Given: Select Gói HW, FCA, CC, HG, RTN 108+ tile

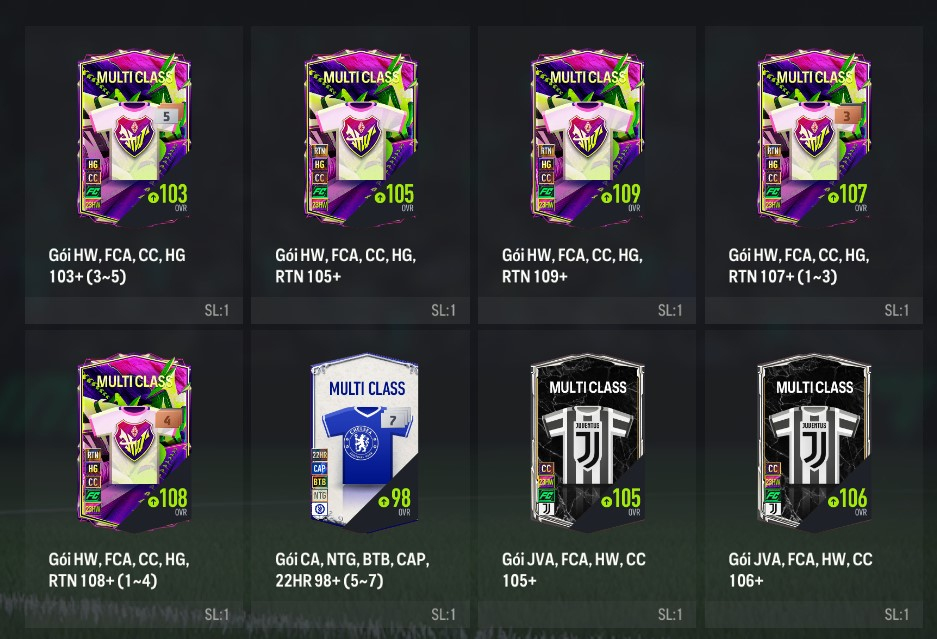Looking at the screenshot, I should click(x=134, y=479).
